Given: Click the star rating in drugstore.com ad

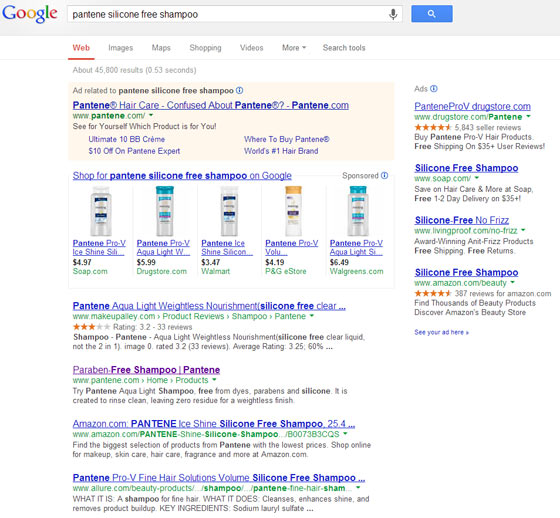Looking at the screenshot, I should (x=433, y=127).
